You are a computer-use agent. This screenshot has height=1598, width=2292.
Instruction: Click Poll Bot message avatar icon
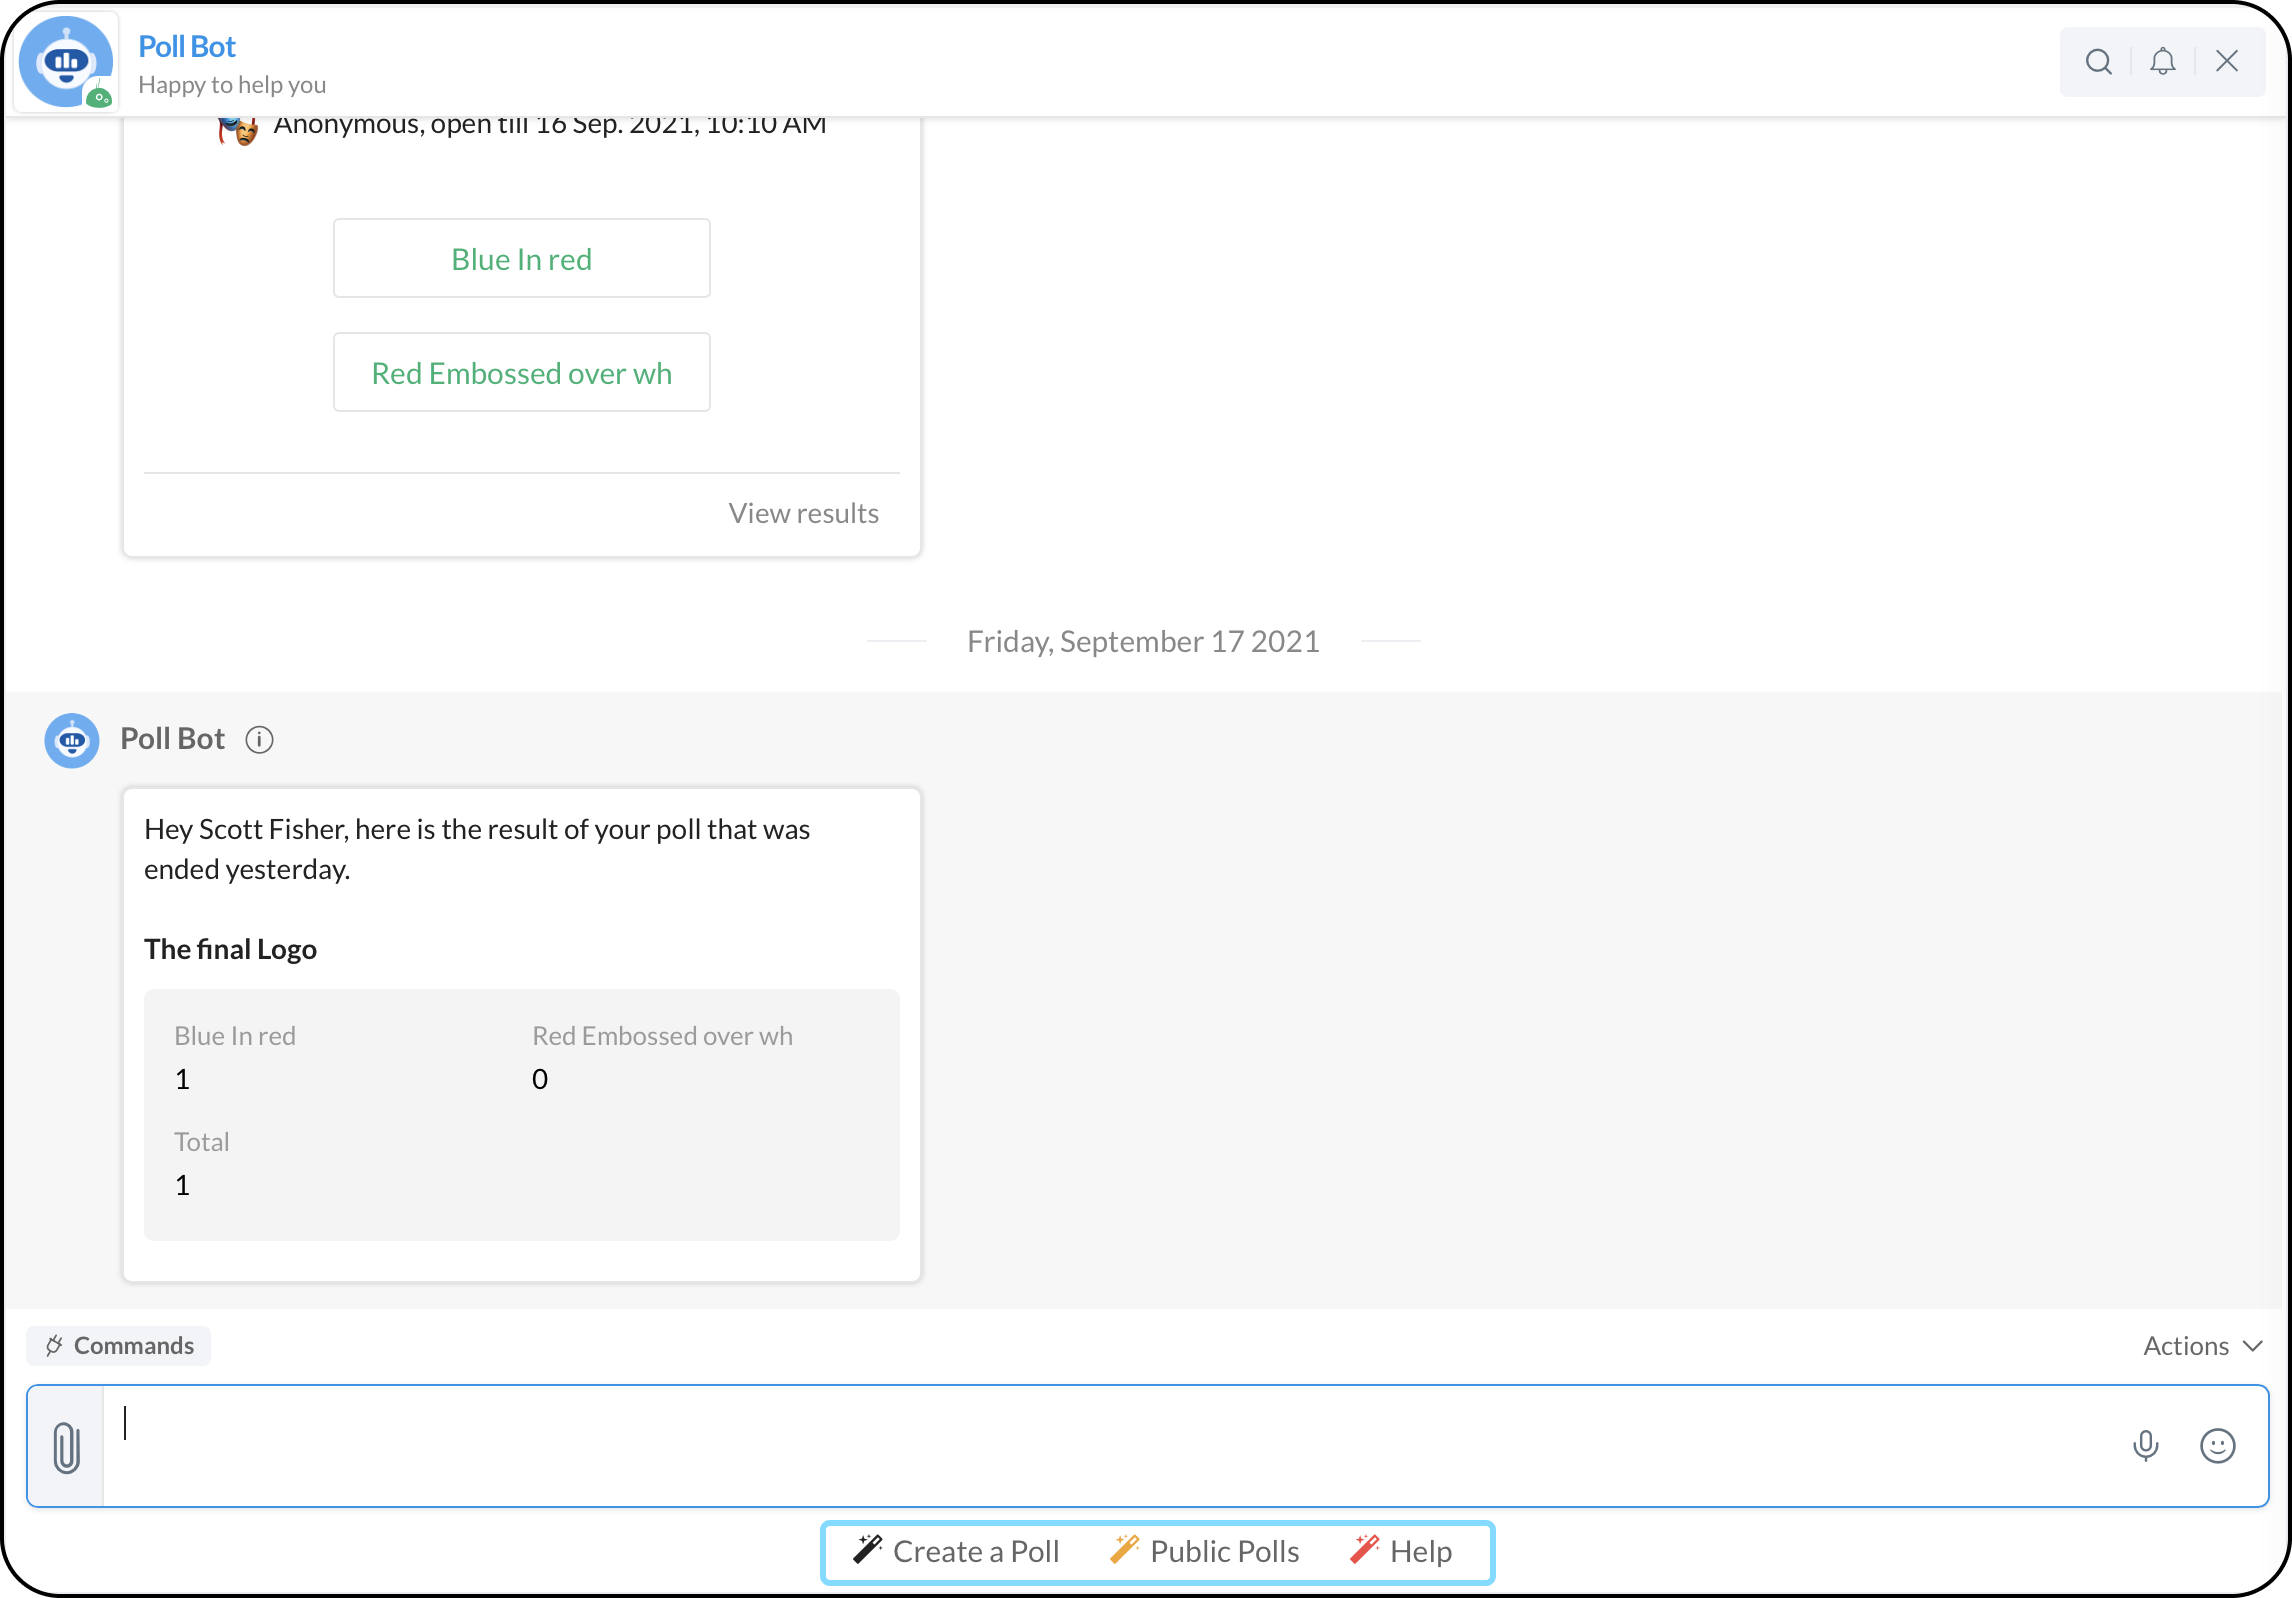[72, 741]
